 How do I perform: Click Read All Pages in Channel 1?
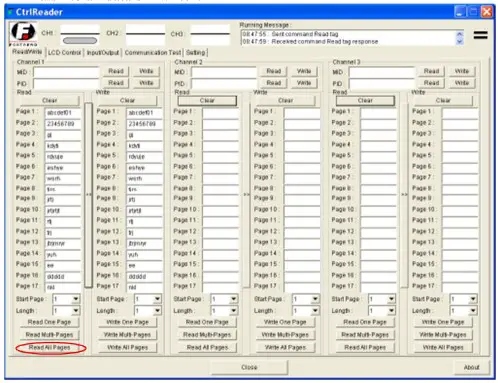pos(49,348)
